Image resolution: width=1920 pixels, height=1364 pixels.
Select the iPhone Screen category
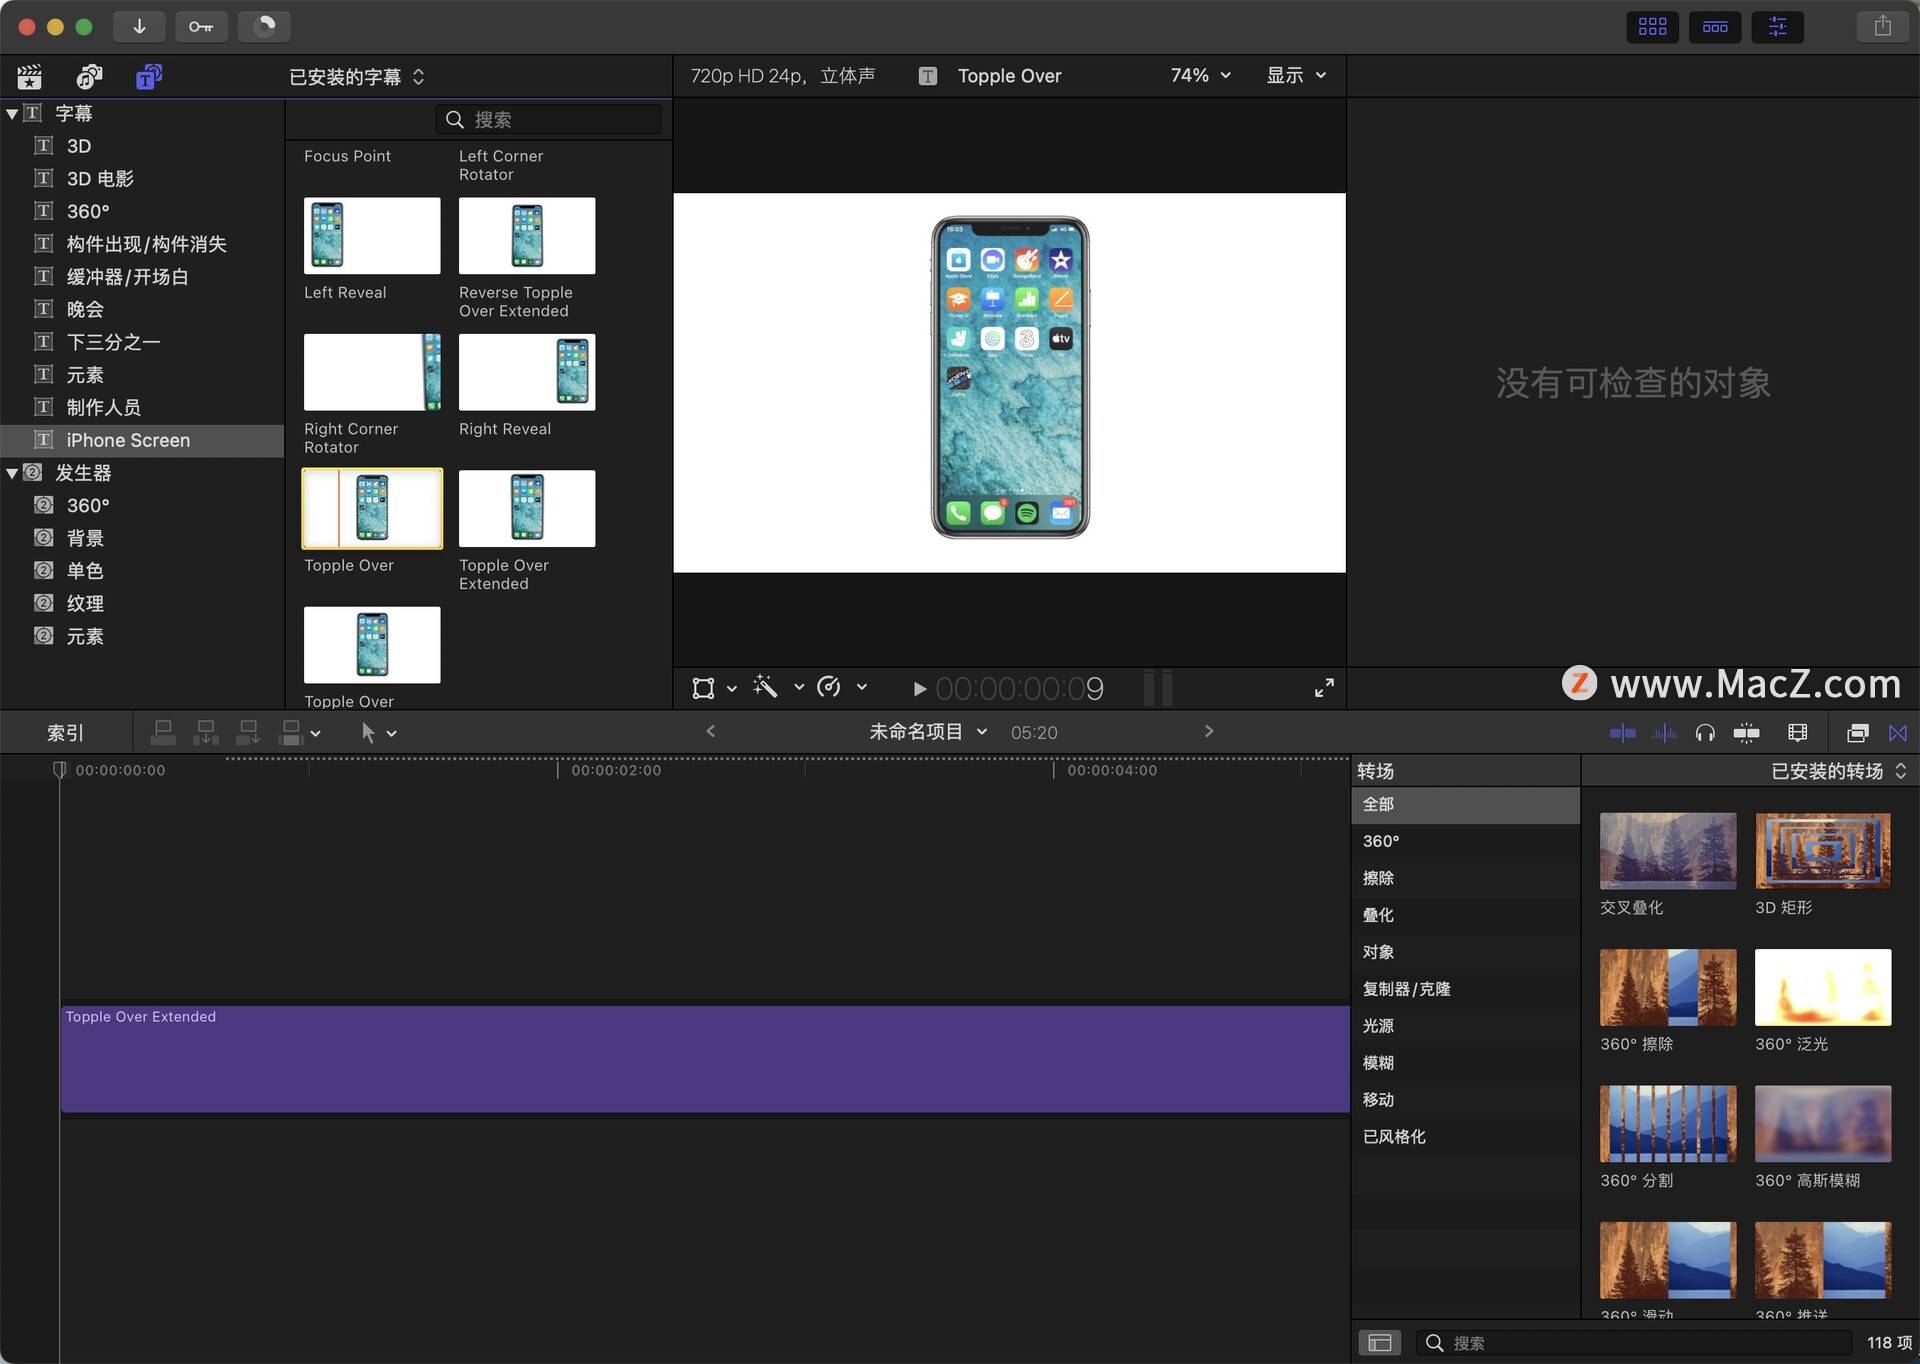(142, 441)
